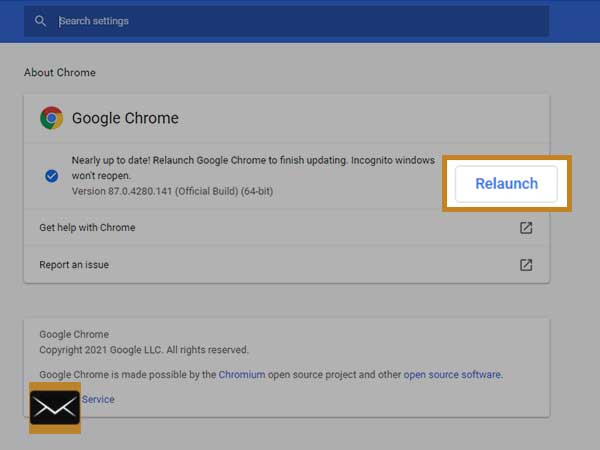Follow the open source software link
Screen dimensions: 600x450
tap(452, 375)
